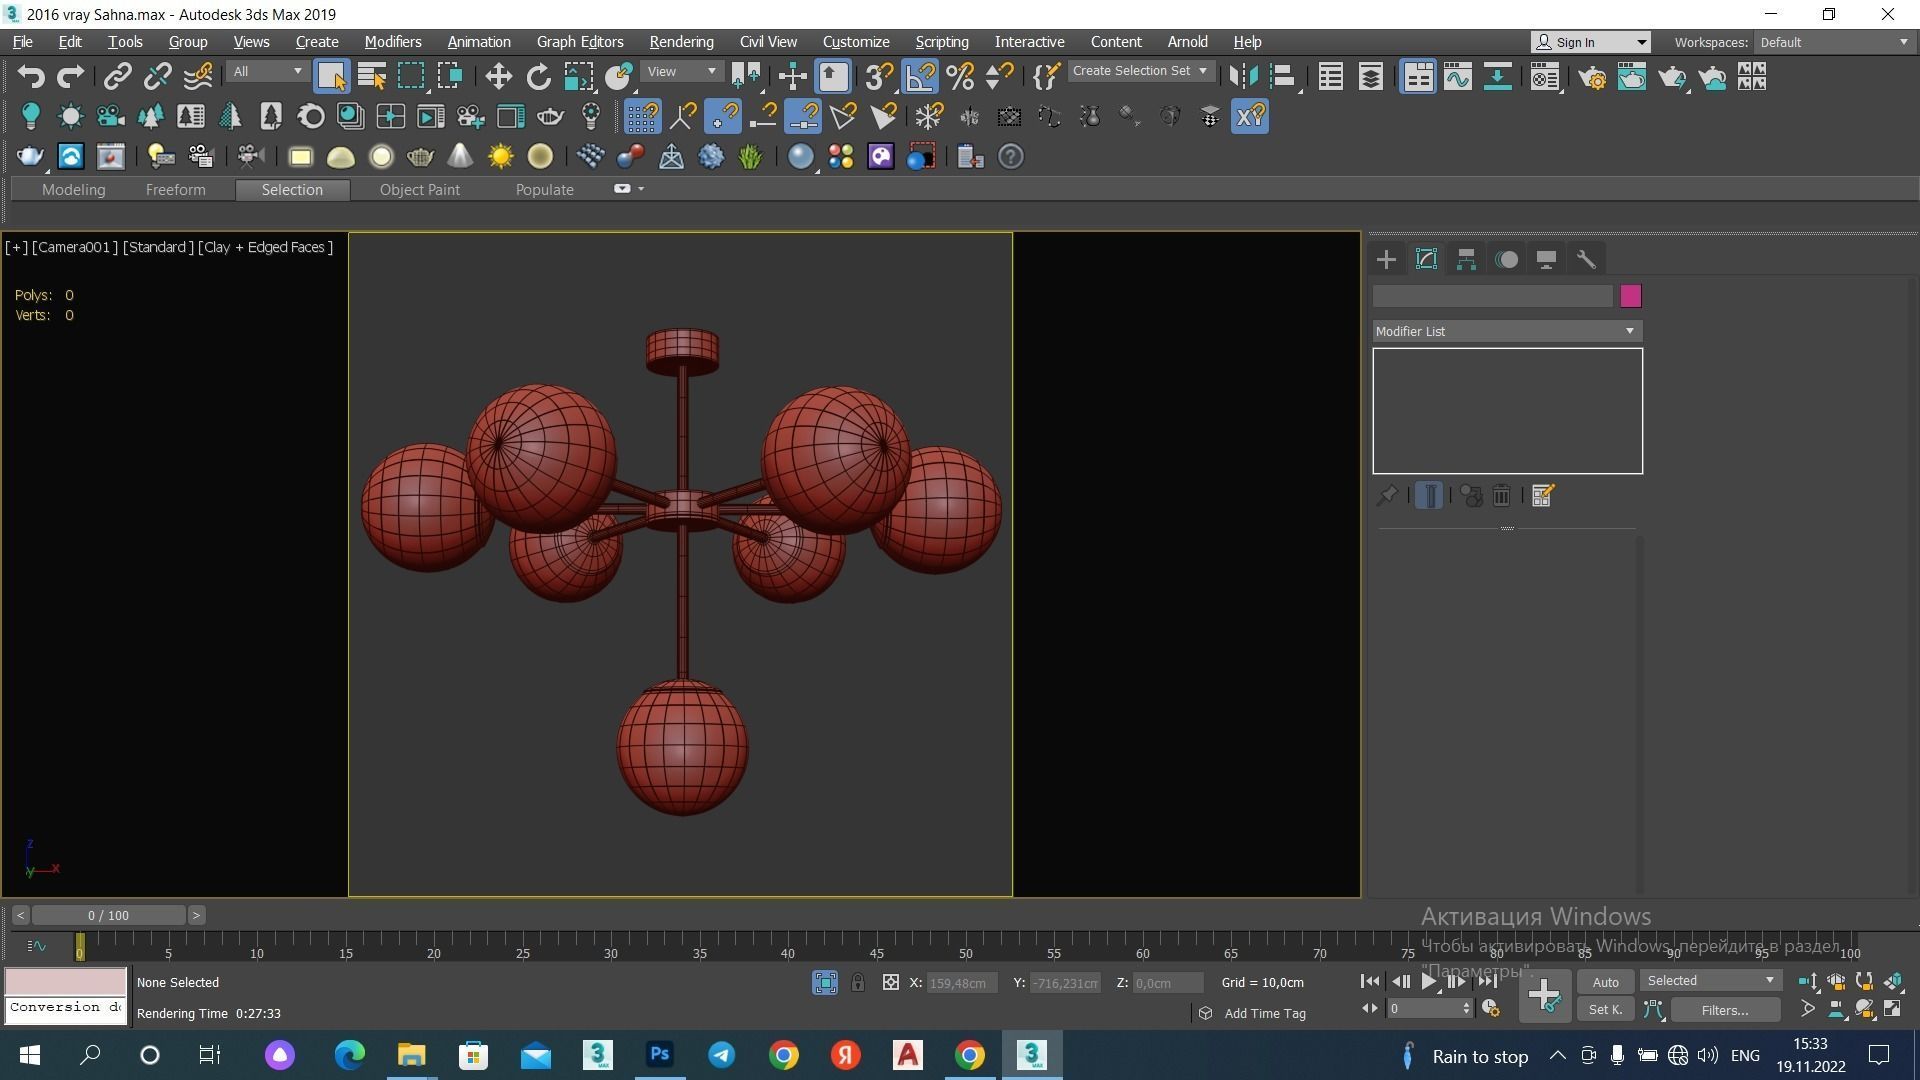Toggle Pin Stack in modifier panel
1920x1080 pixels.
(1387, 495)
